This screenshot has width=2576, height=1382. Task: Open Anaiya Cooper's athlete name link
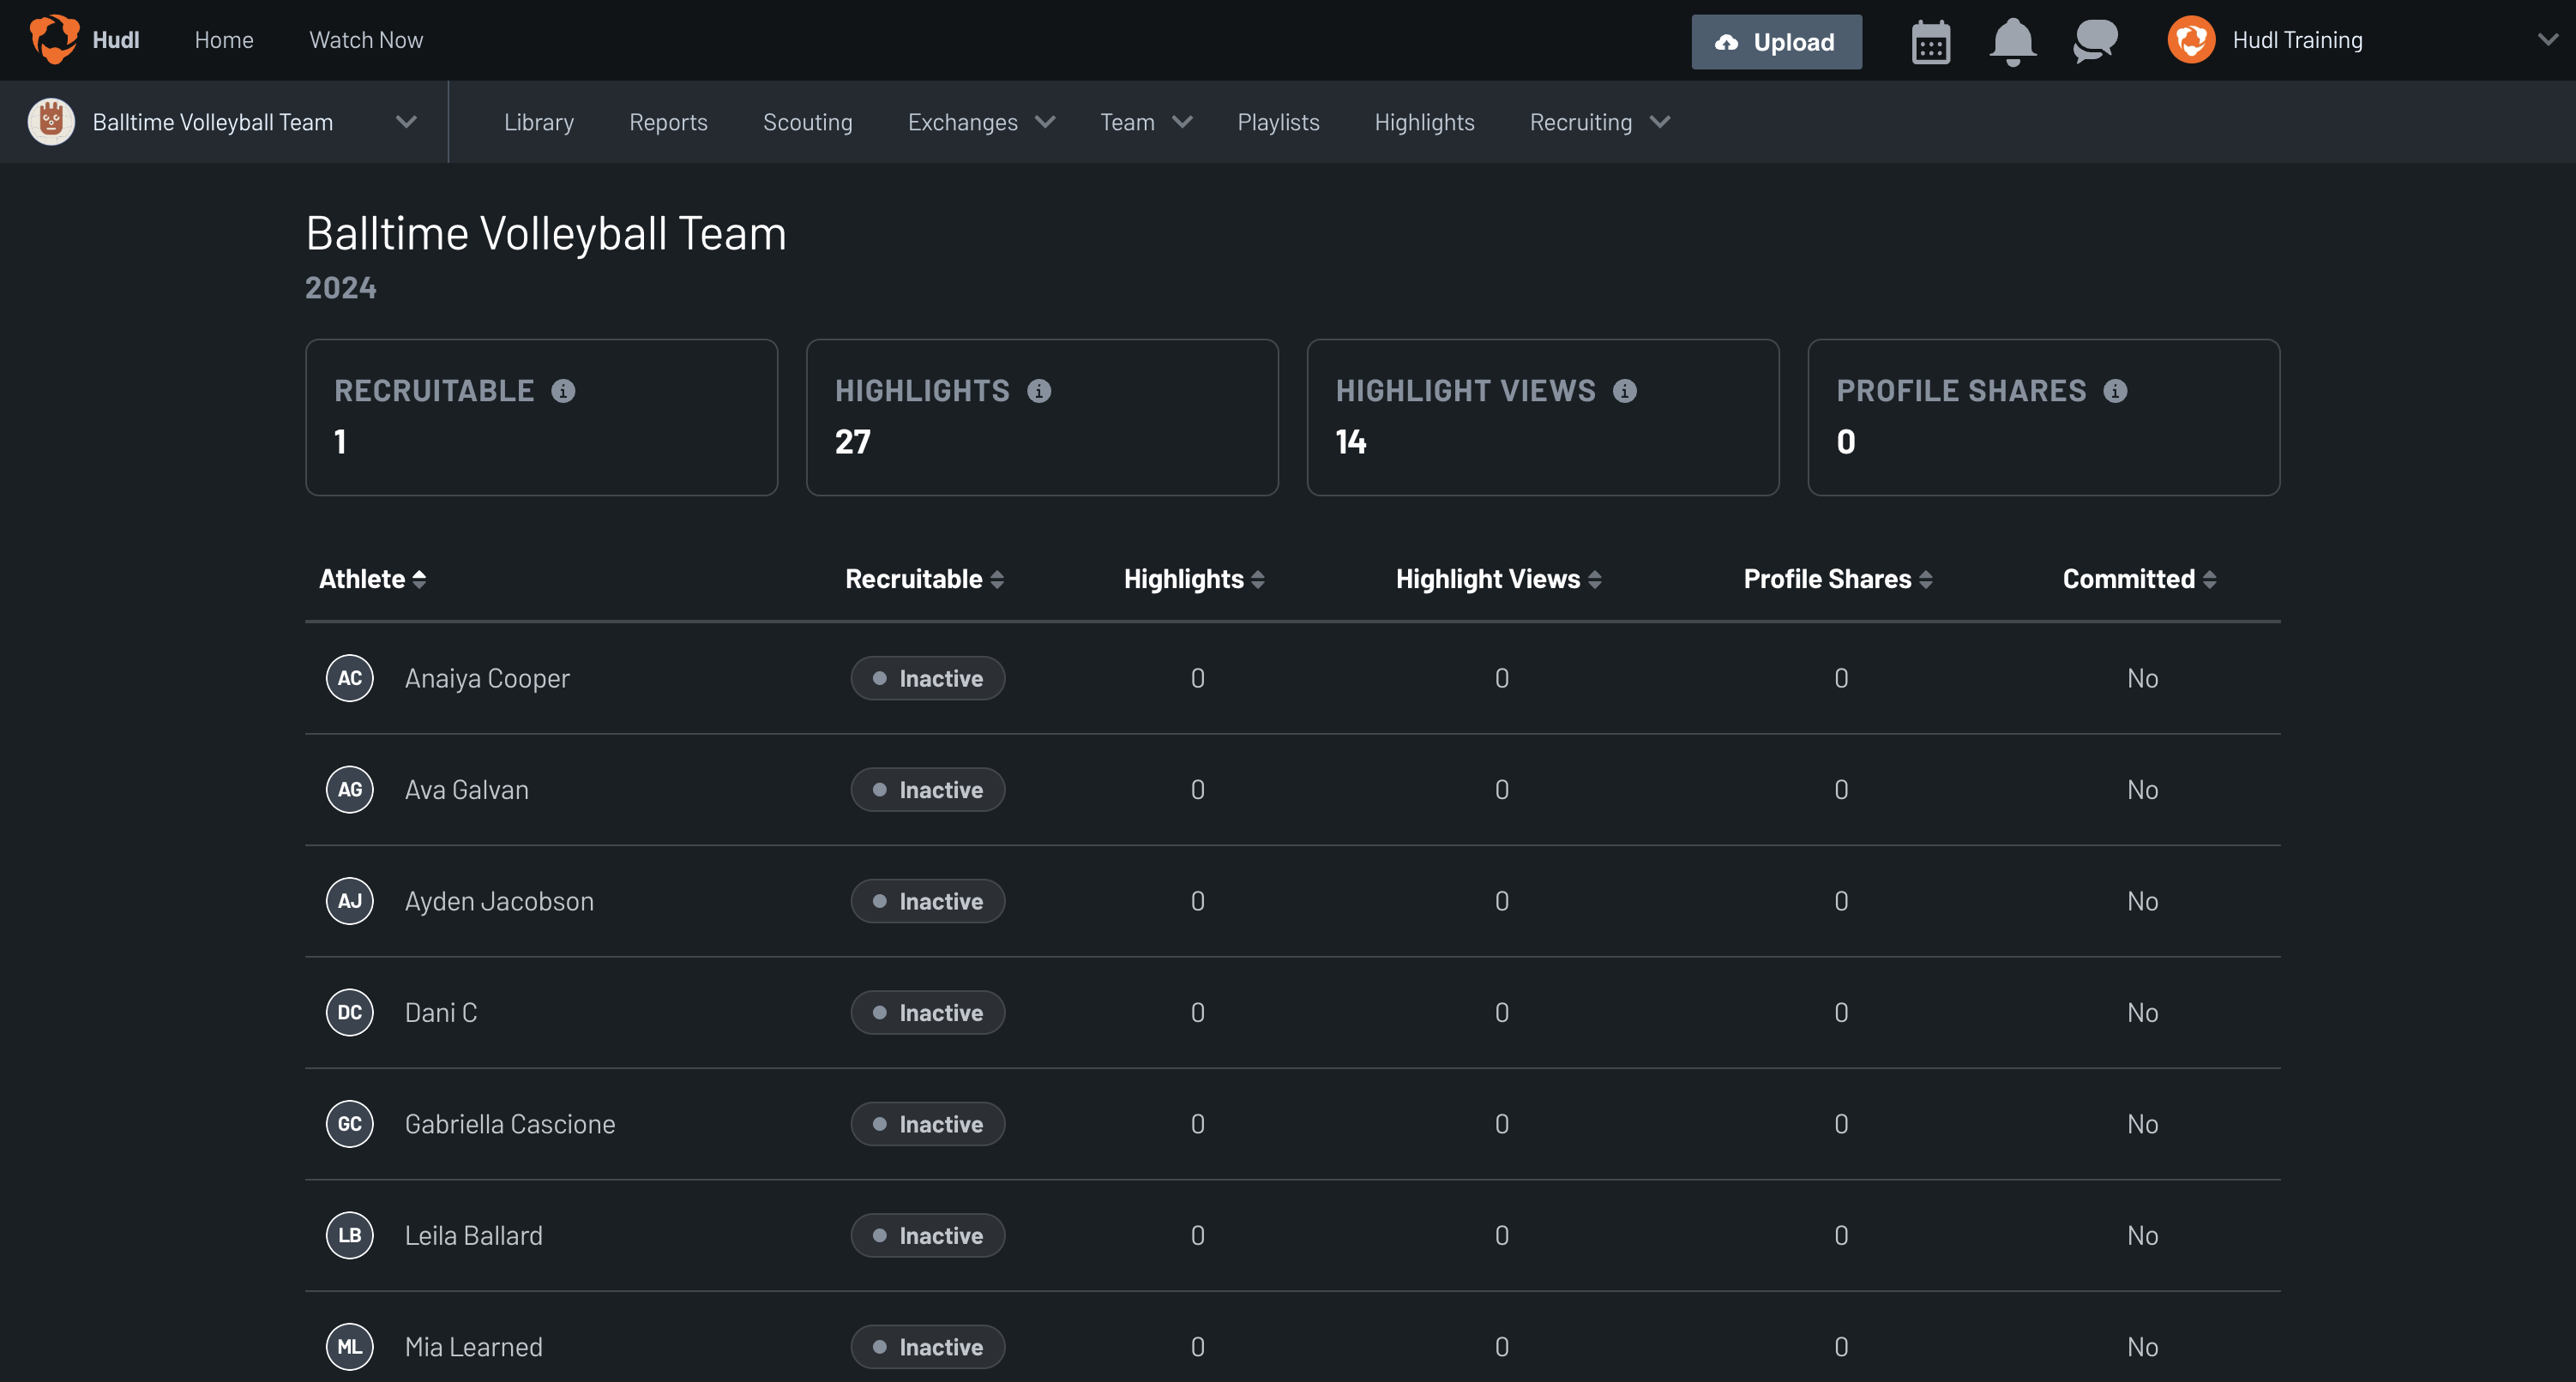(x=487, y=678)
